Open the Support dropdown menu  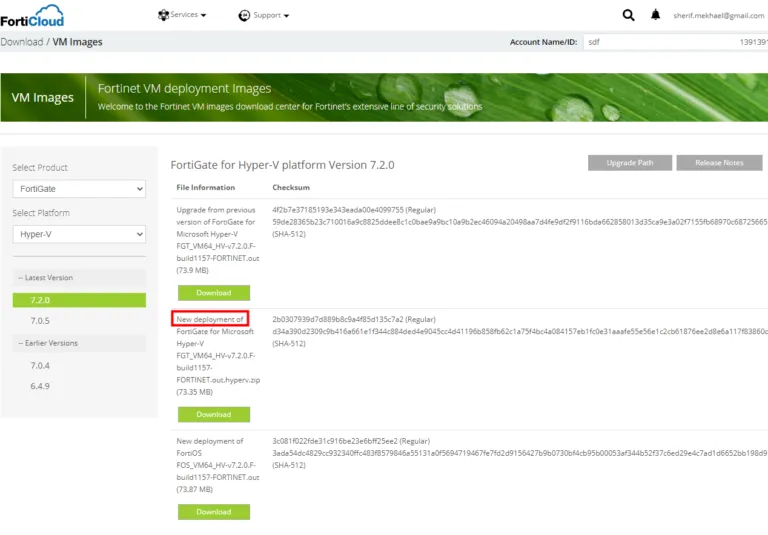tap(264, 16)
